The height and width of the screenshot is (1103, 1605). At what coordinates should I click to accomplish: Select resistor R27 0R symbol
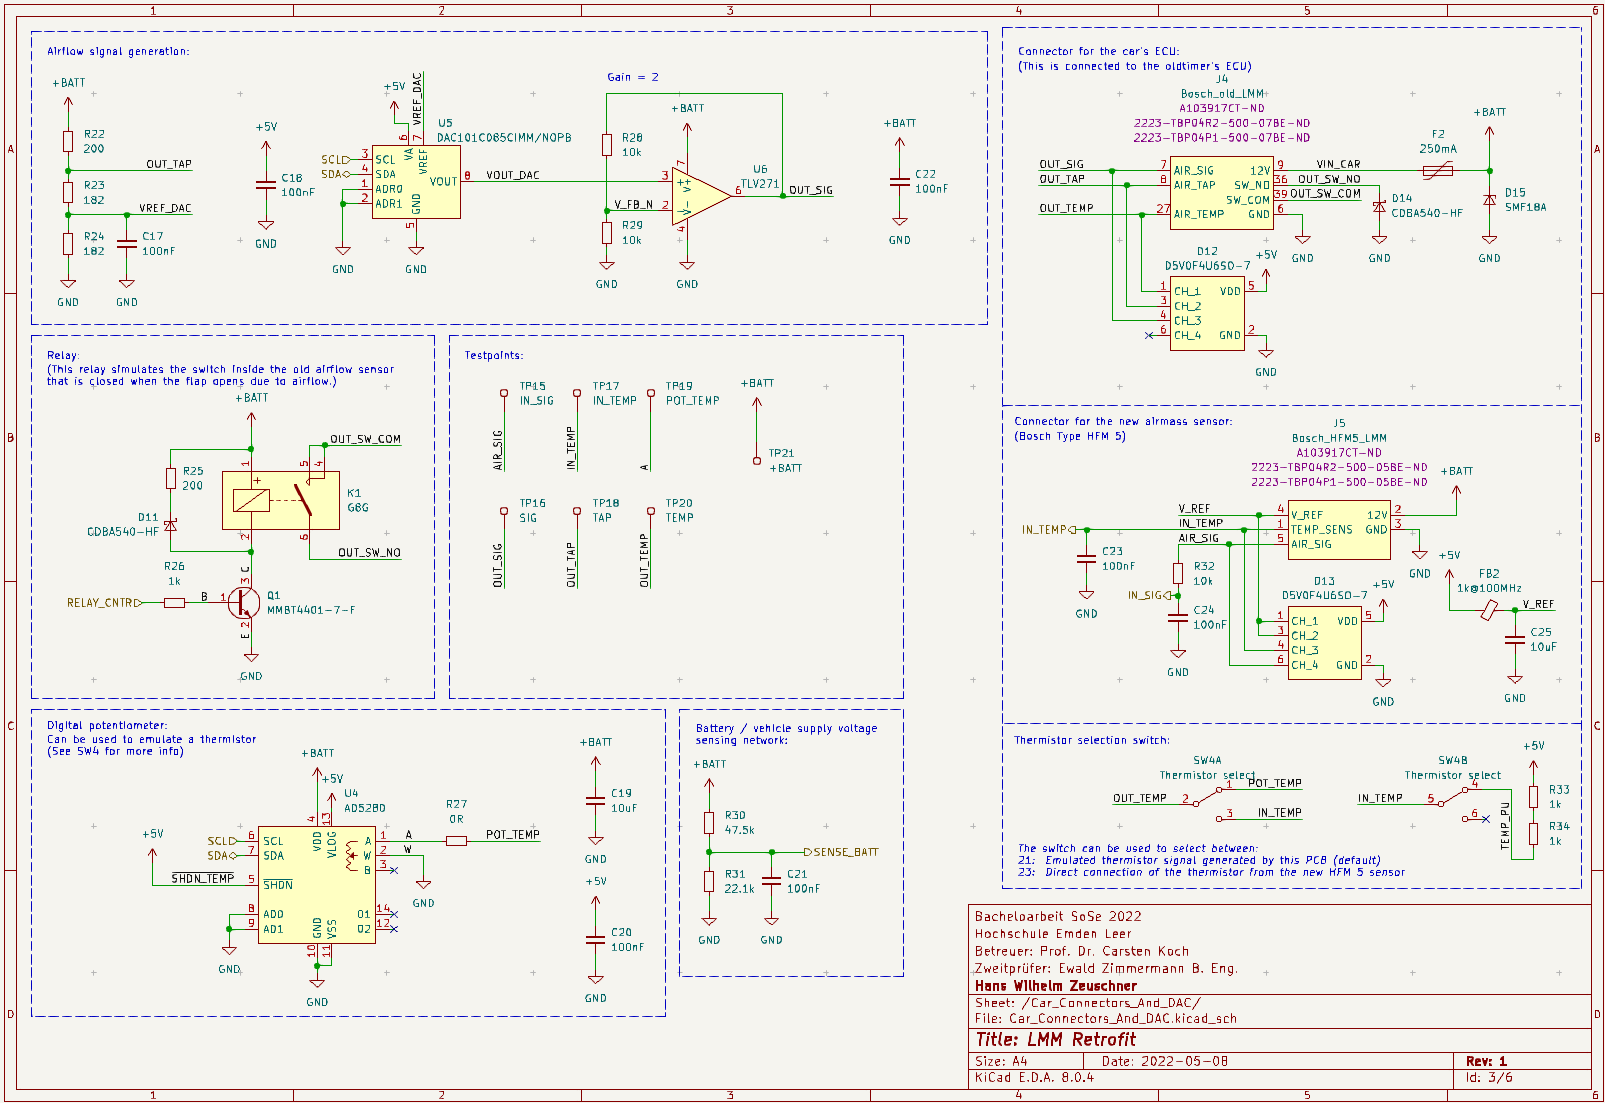(x=456, y=841)
